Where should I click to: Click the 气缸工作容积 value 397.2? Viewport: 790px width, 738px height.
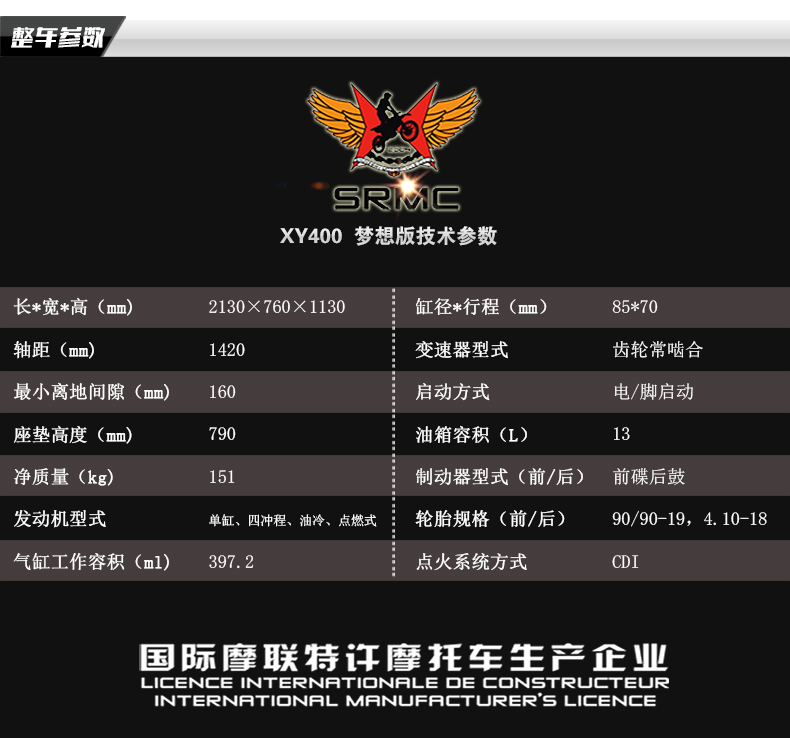point(231,562)
